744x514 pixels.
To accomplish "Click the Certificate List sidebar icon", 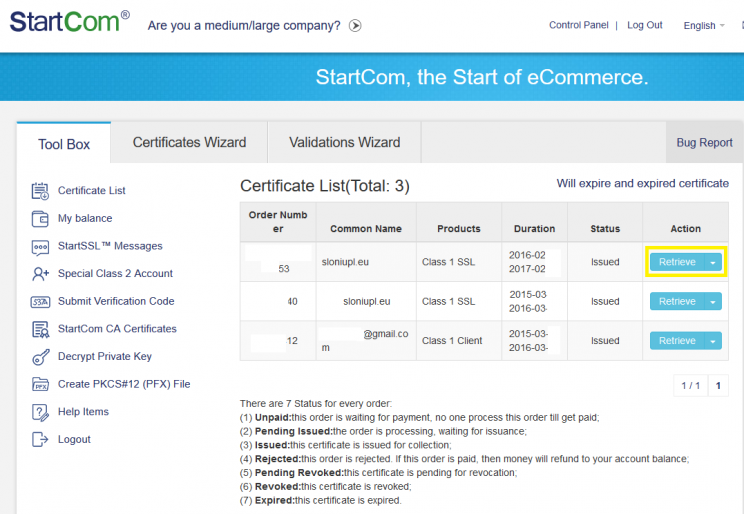I will 40,191.
